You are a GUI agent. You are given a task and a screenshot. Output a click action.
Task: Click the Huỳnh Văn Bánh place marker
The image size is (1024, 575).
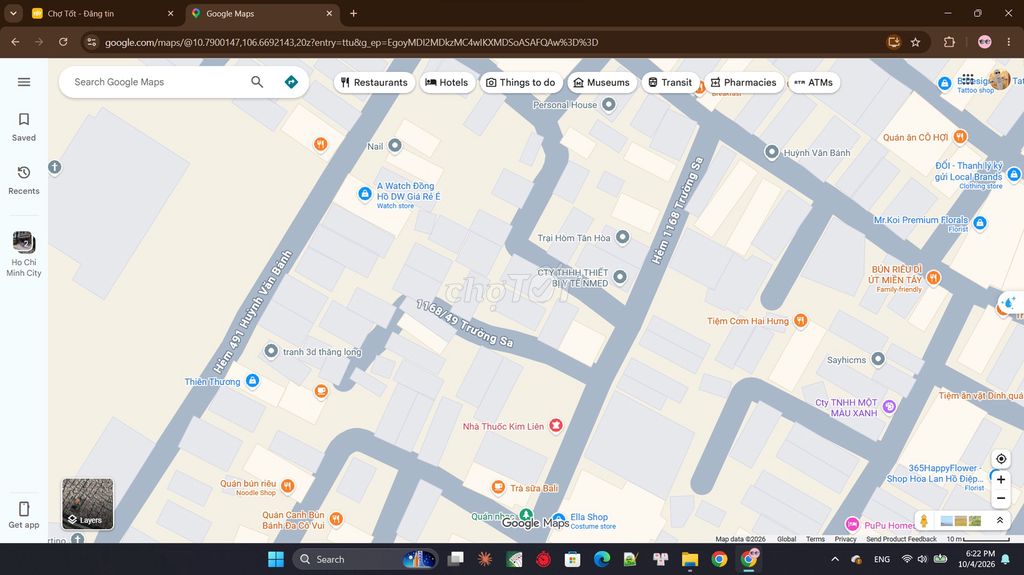(771, 152)
